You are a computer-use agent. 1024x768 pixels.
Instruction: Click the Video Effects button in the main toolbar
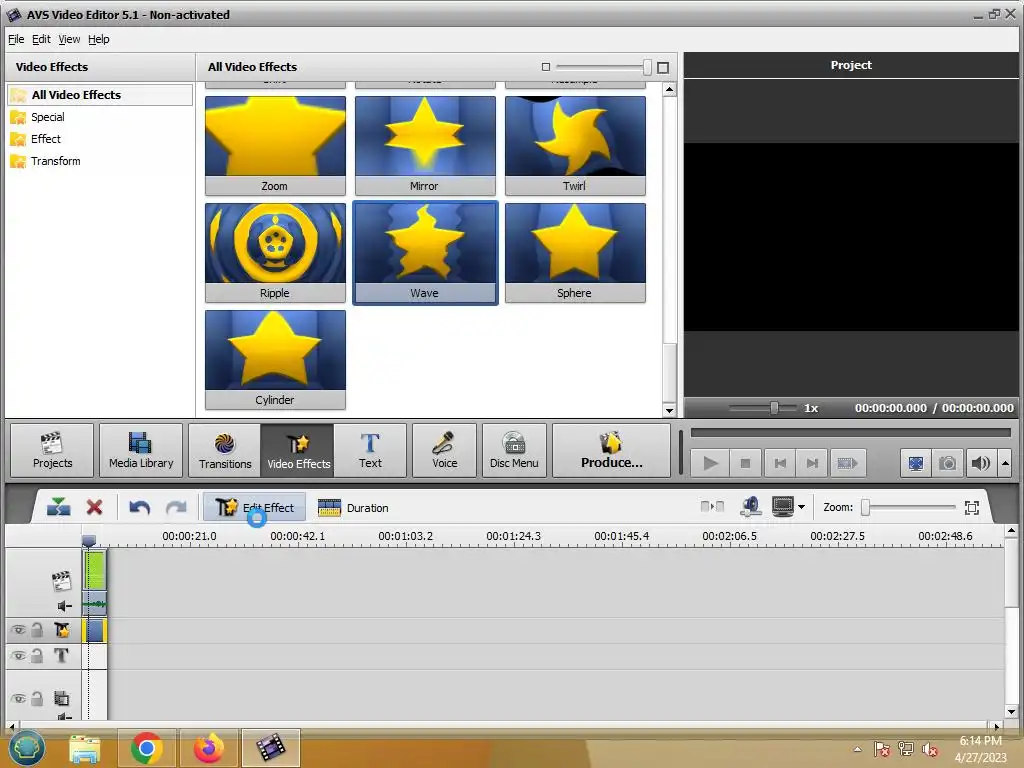click(298, 451)
